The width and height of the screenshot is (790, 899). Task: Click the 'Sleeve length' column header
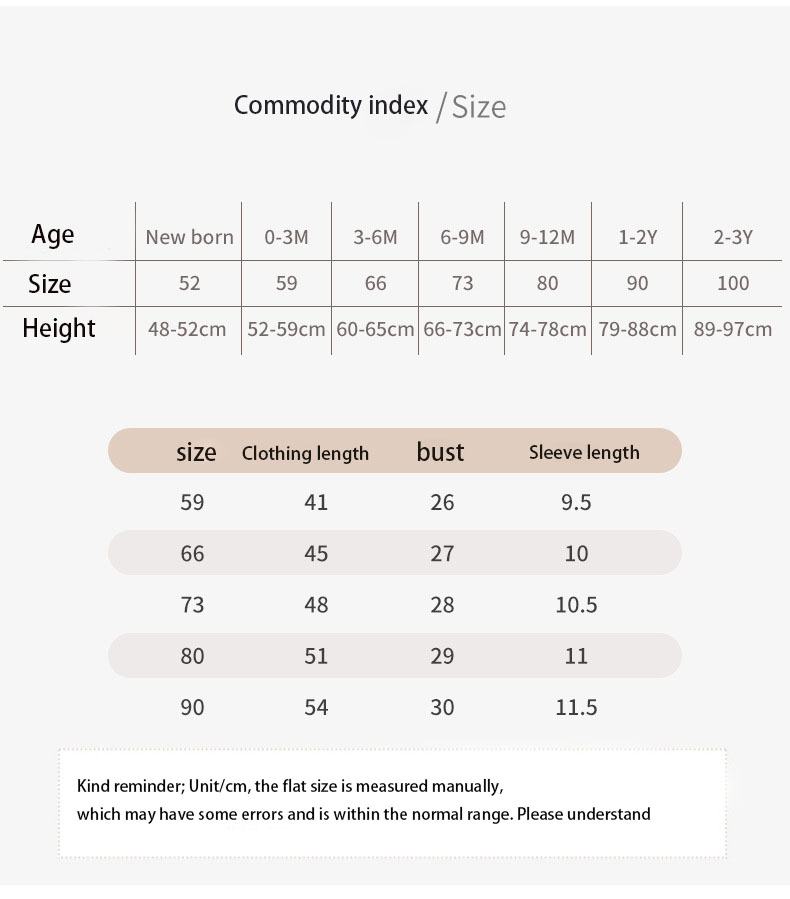[584, 452]
